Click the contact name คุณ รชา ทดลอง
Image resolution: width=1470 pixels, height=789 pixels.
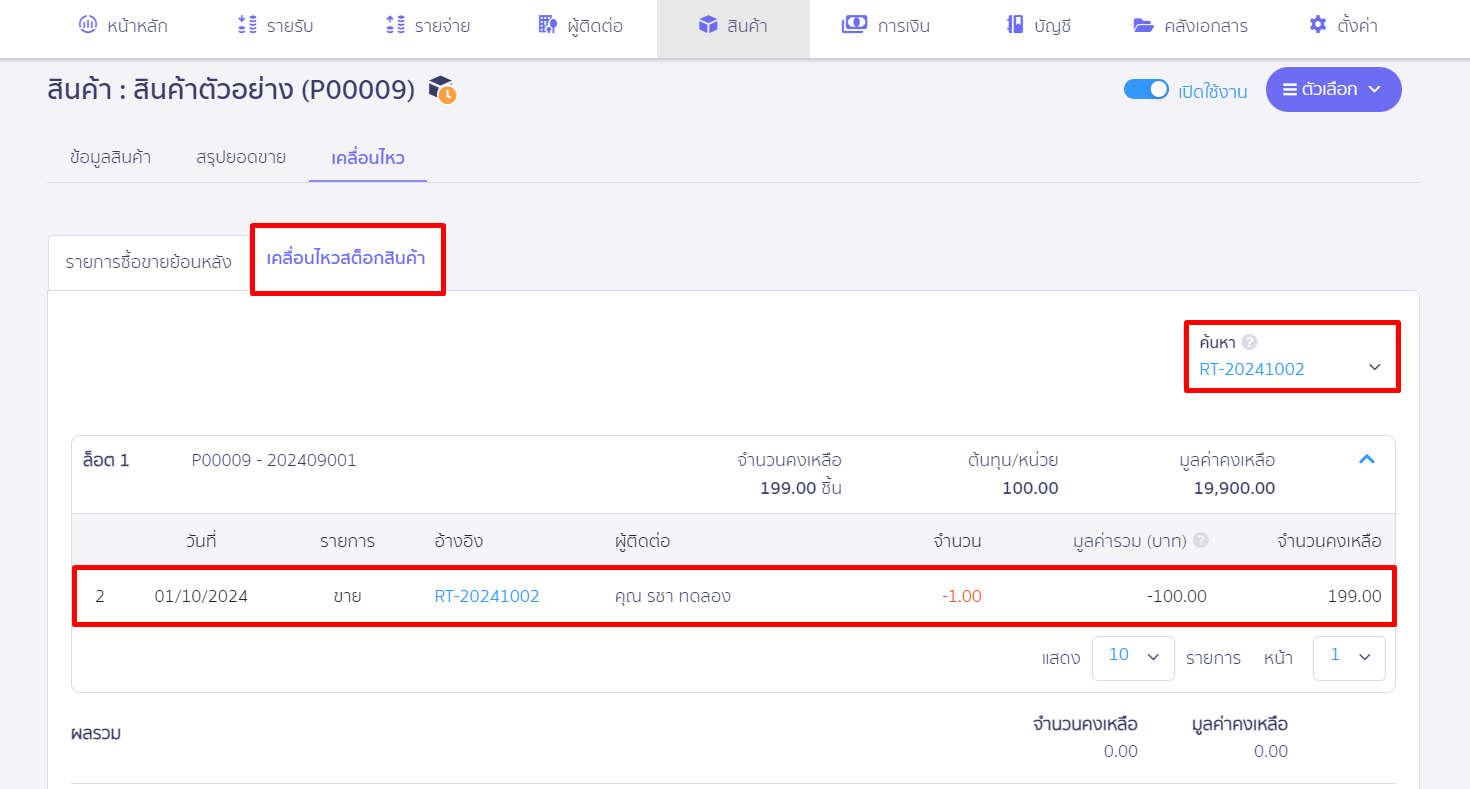point(673,596)
